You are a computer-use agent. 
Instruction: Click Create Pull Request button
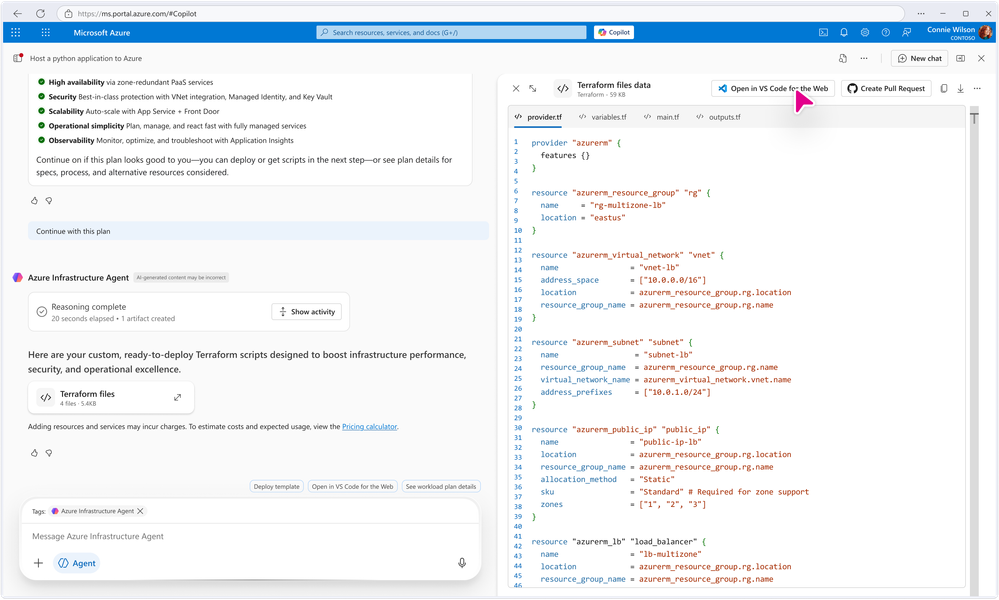tap(886, 89)
